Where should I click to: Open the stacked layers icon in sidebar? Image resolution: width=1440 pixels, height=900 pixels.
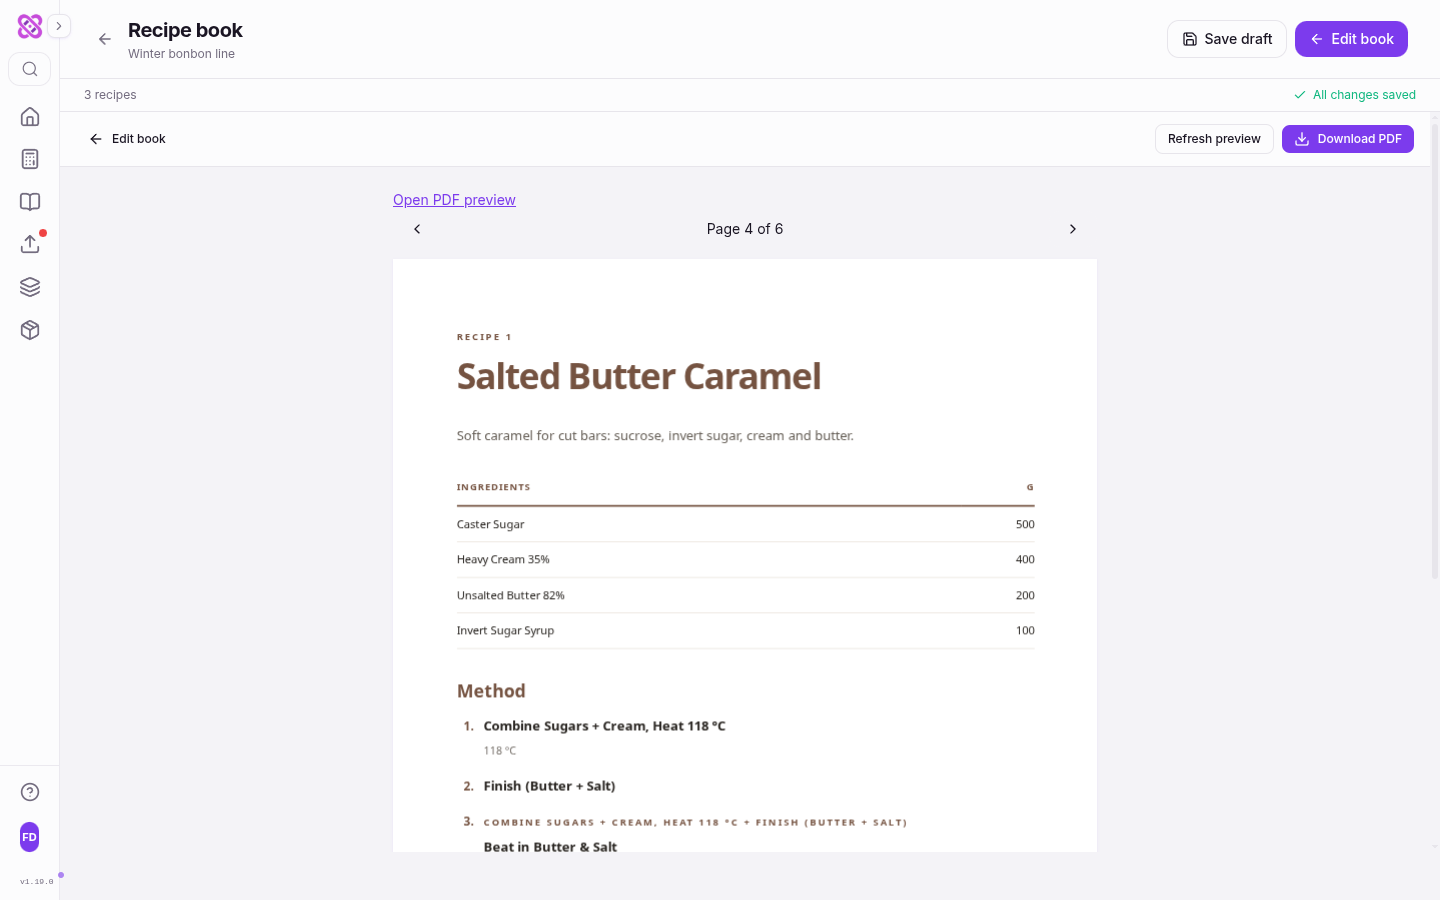pos(30,287)
